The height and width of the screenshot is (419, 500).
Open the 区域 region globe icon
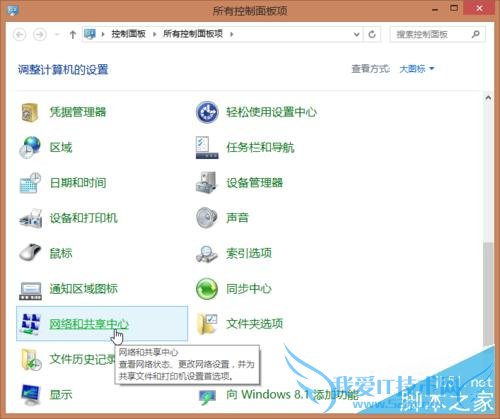30,147
